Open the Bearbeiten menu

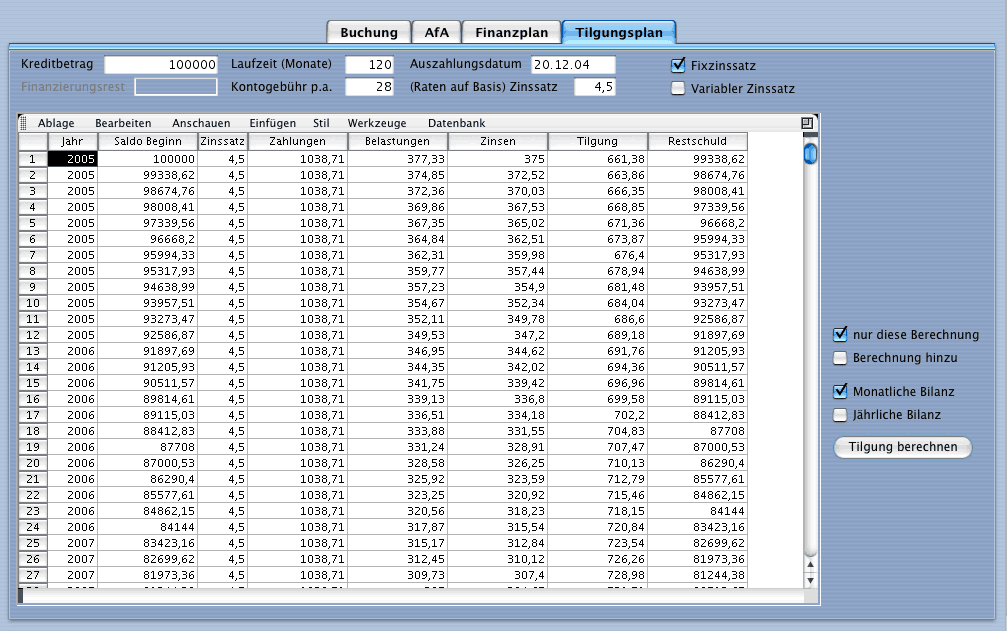(x=123, y=123)
